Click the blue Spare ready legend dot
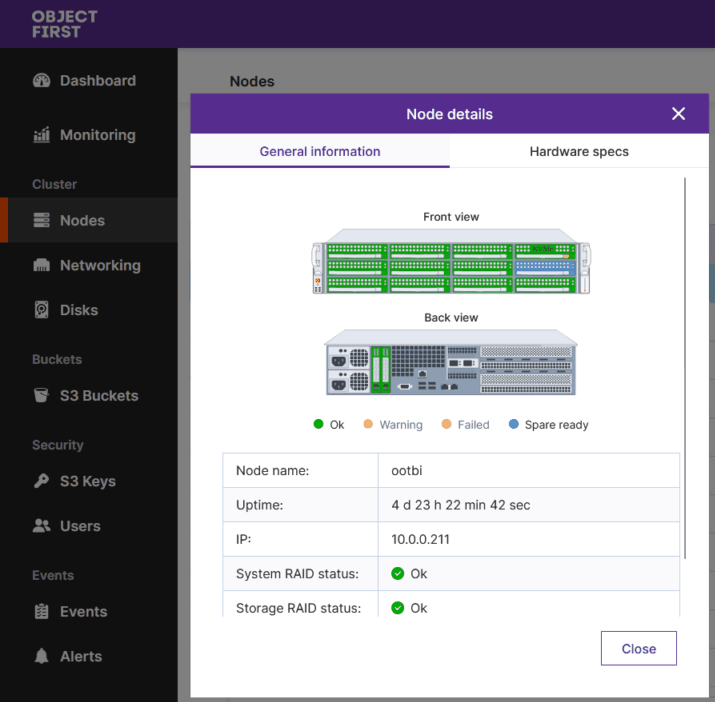715x702 pixels. pyautogui.click(x=513, y=424)
